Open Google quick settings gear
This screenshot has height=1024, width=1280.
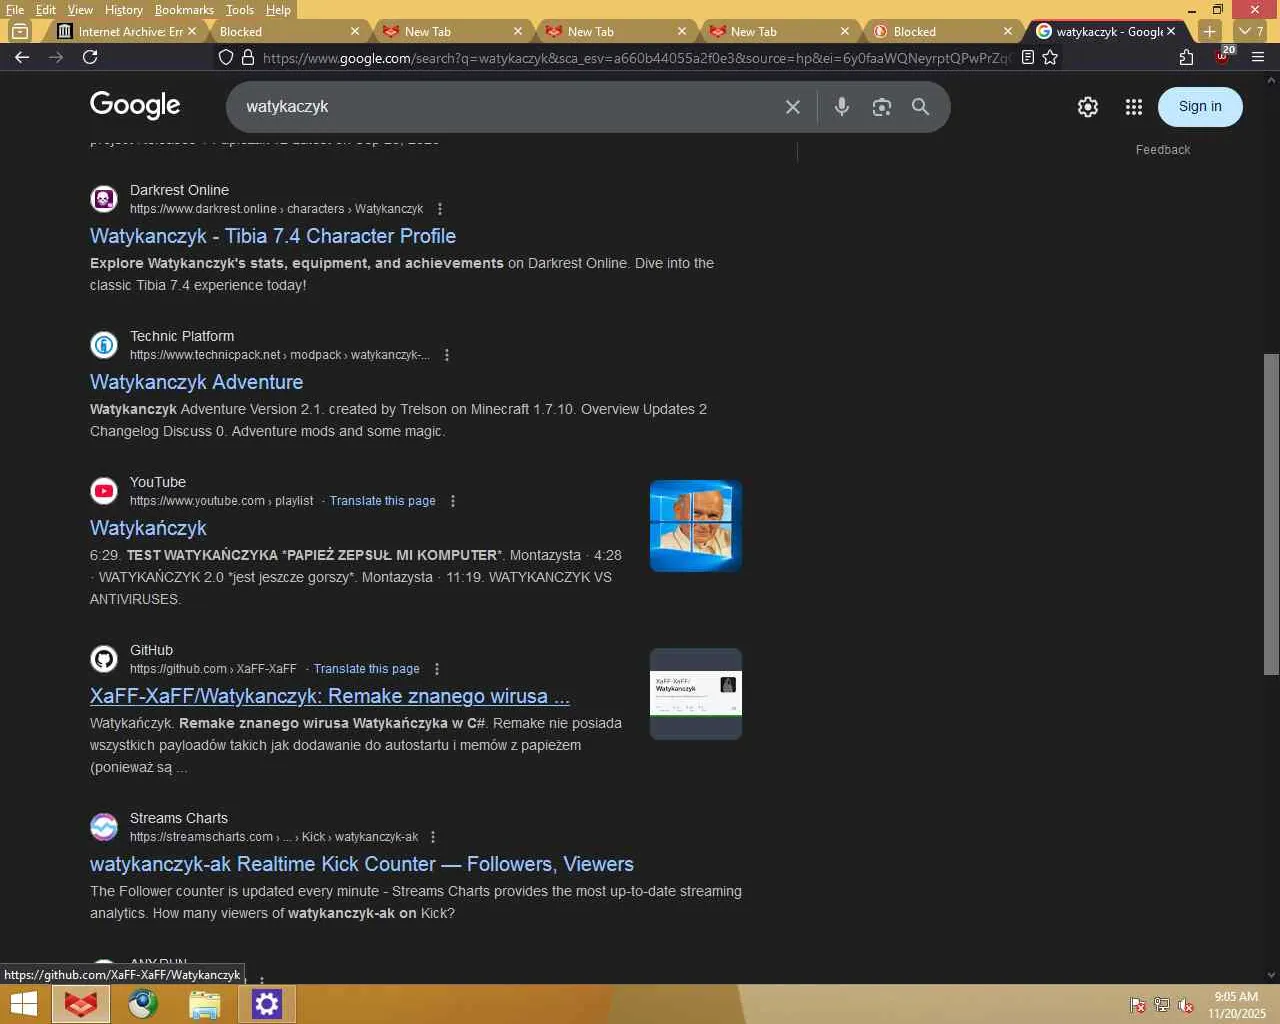[x=1088, y=107]
